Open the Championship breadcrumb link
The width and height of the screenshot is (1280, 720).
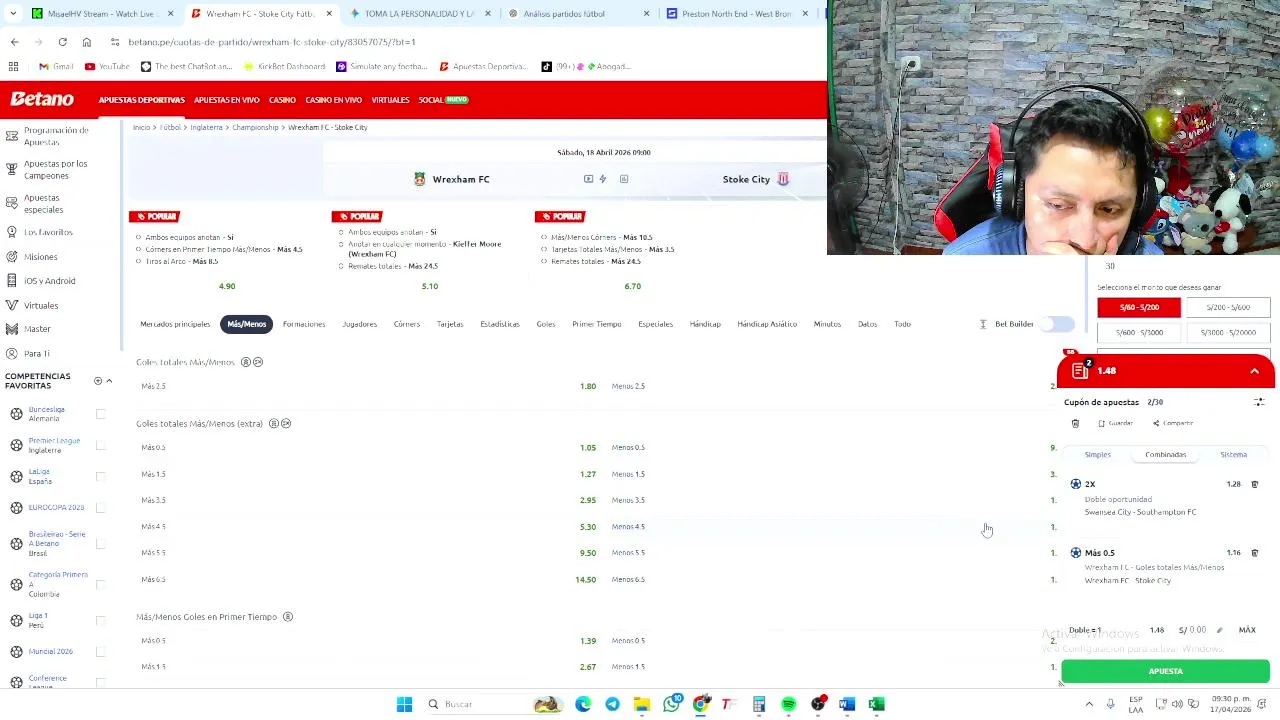[x=255, y=127]
